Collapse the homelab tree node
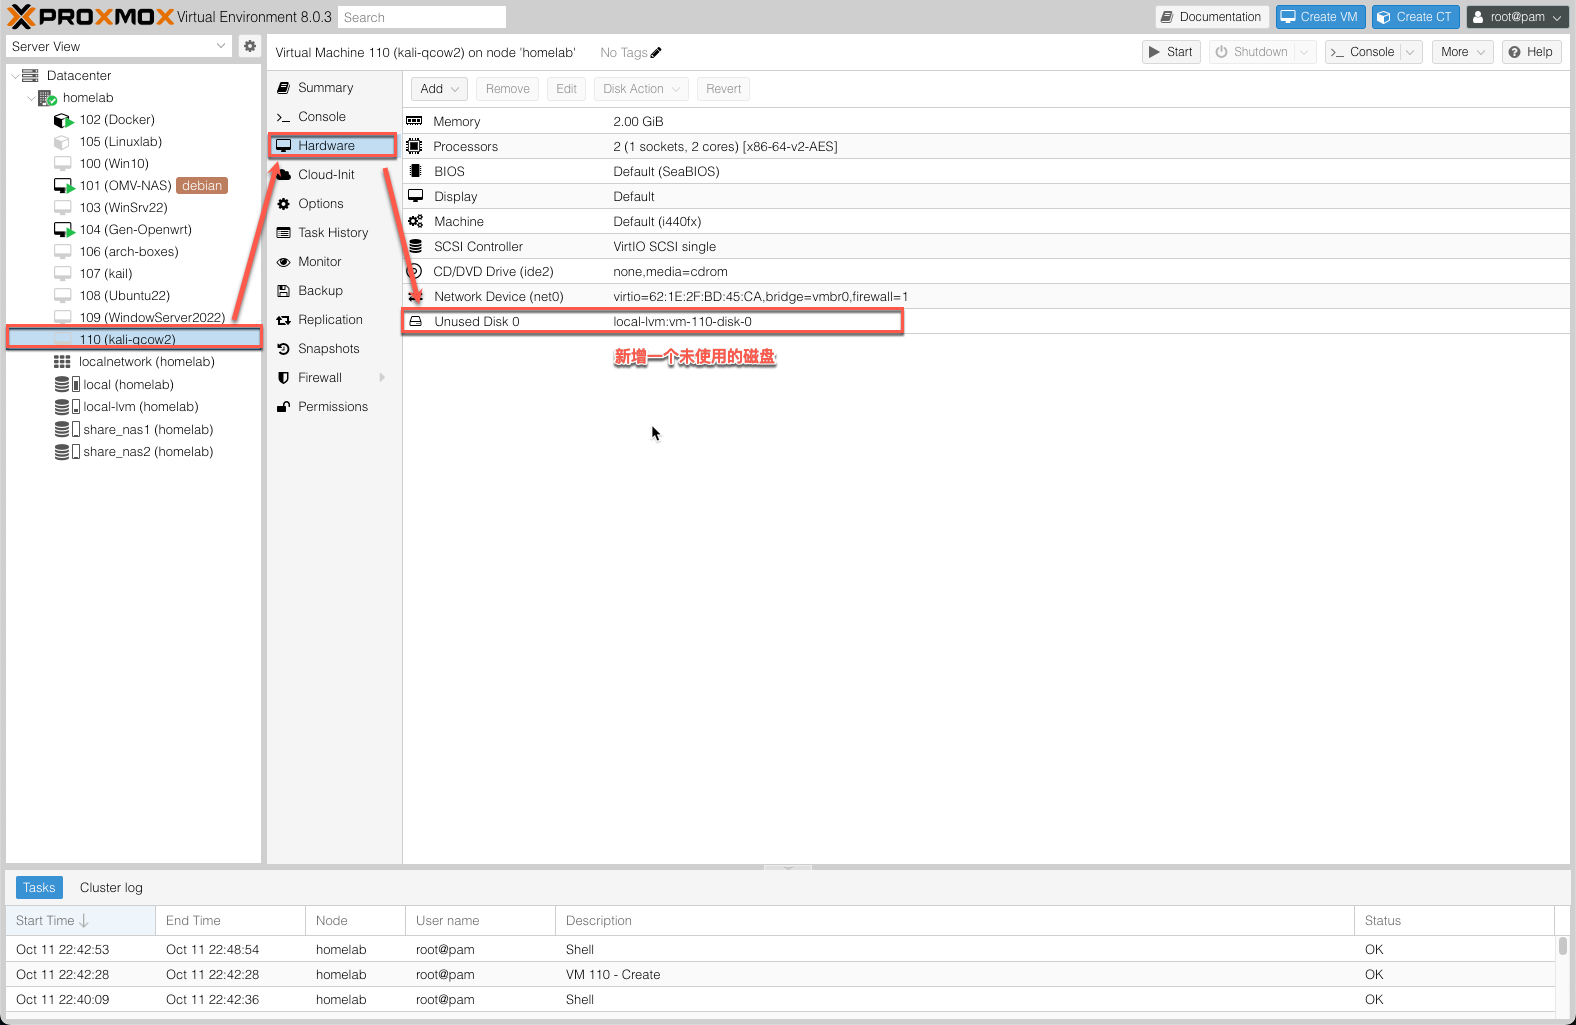 pyautogui.click(x=30, y=98)
